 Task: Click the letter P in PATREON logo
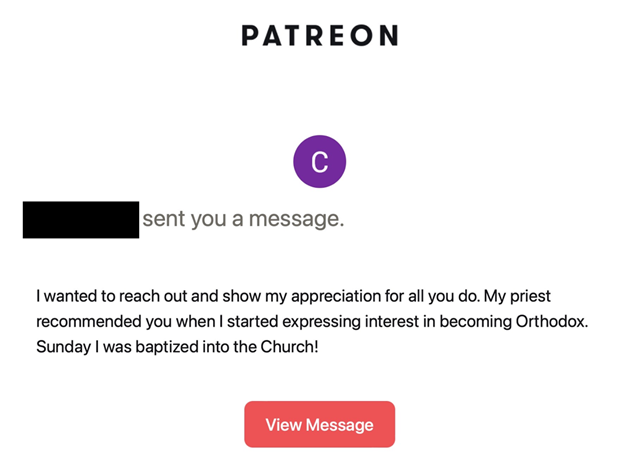[x=250, y=35]
